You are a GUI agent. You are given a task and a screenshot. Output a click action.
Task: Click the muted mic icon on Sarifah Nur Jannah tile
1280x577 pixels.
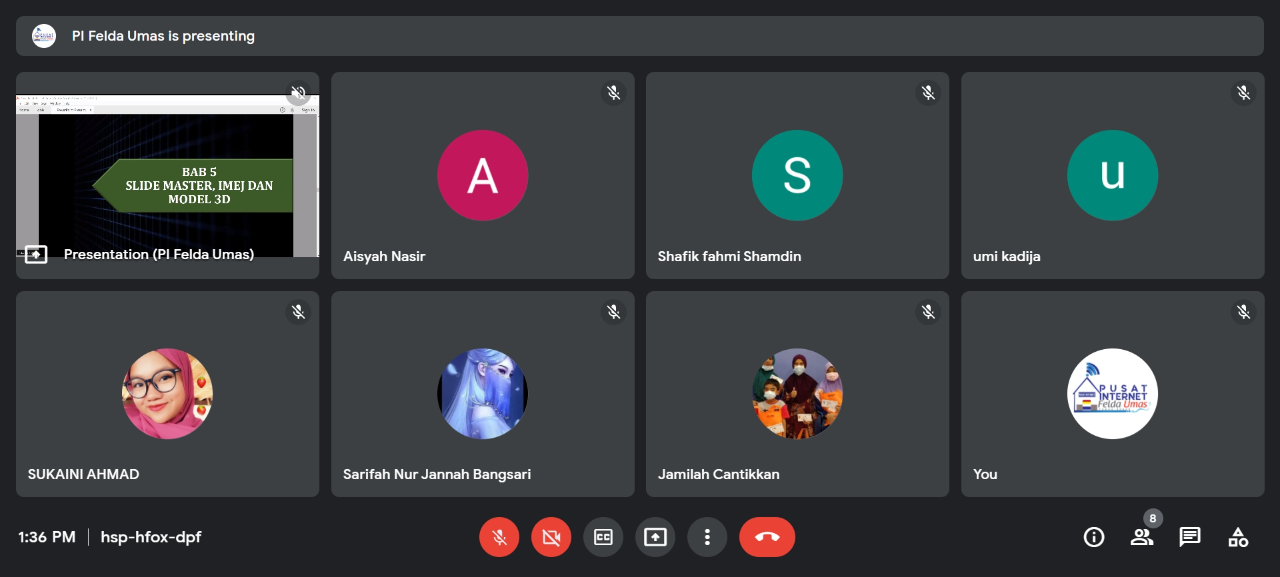point(613,312)
